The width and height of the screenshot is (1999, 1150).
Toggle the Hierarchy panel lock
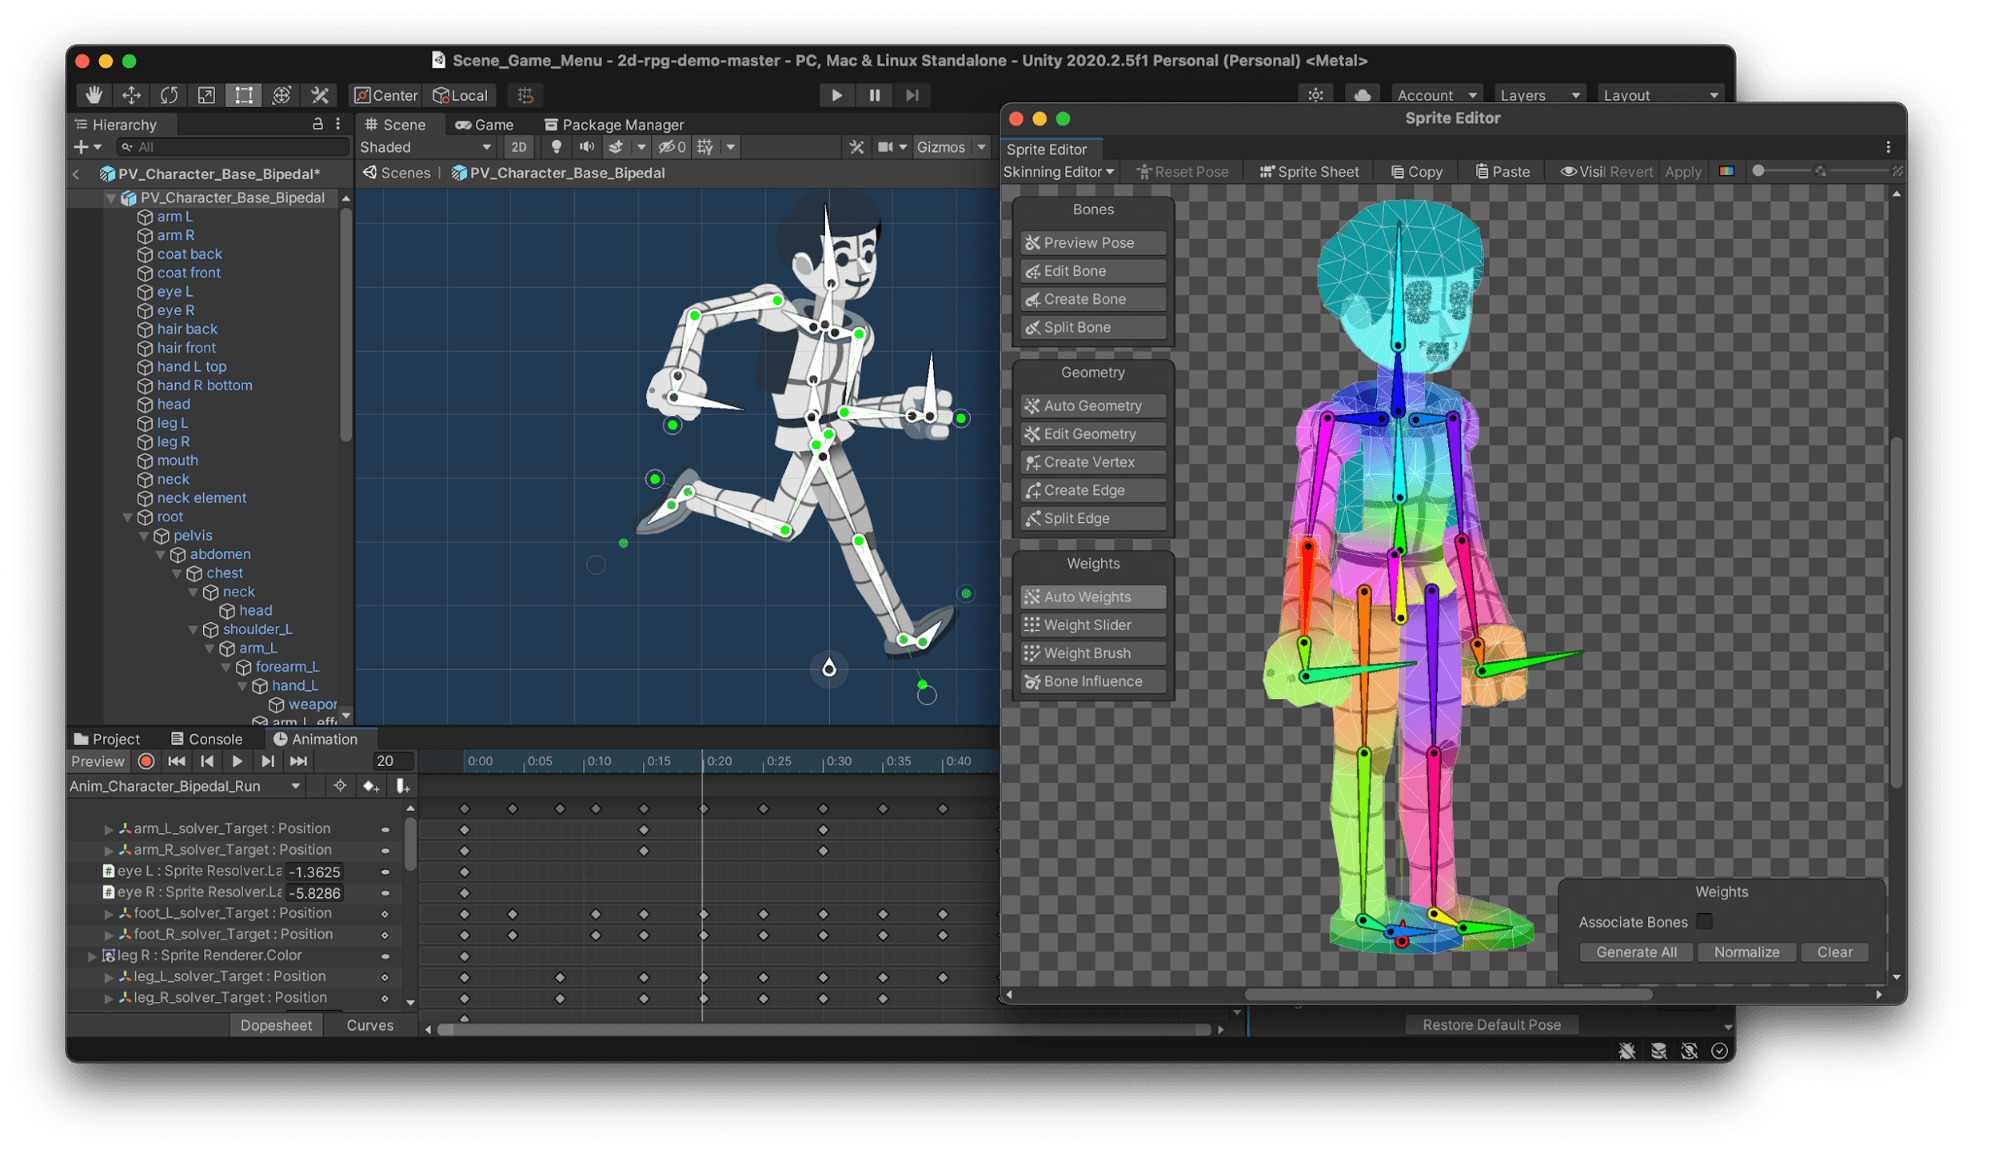tap(318, 124)
